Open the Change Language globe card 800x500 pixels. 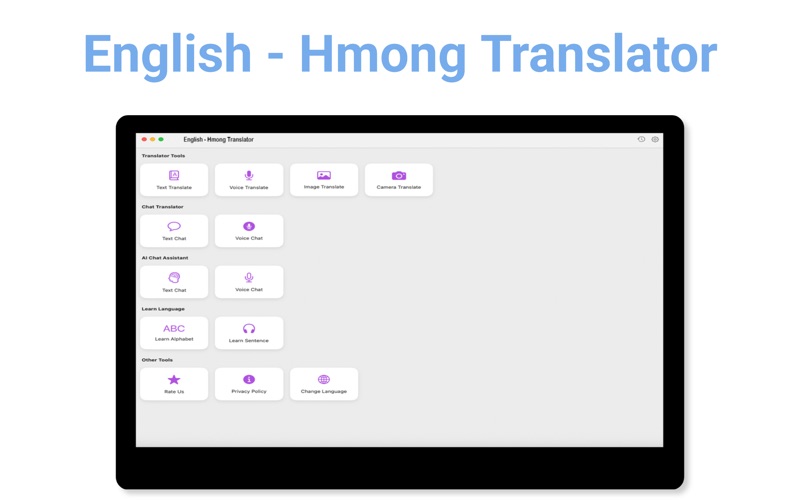[324, 384]
